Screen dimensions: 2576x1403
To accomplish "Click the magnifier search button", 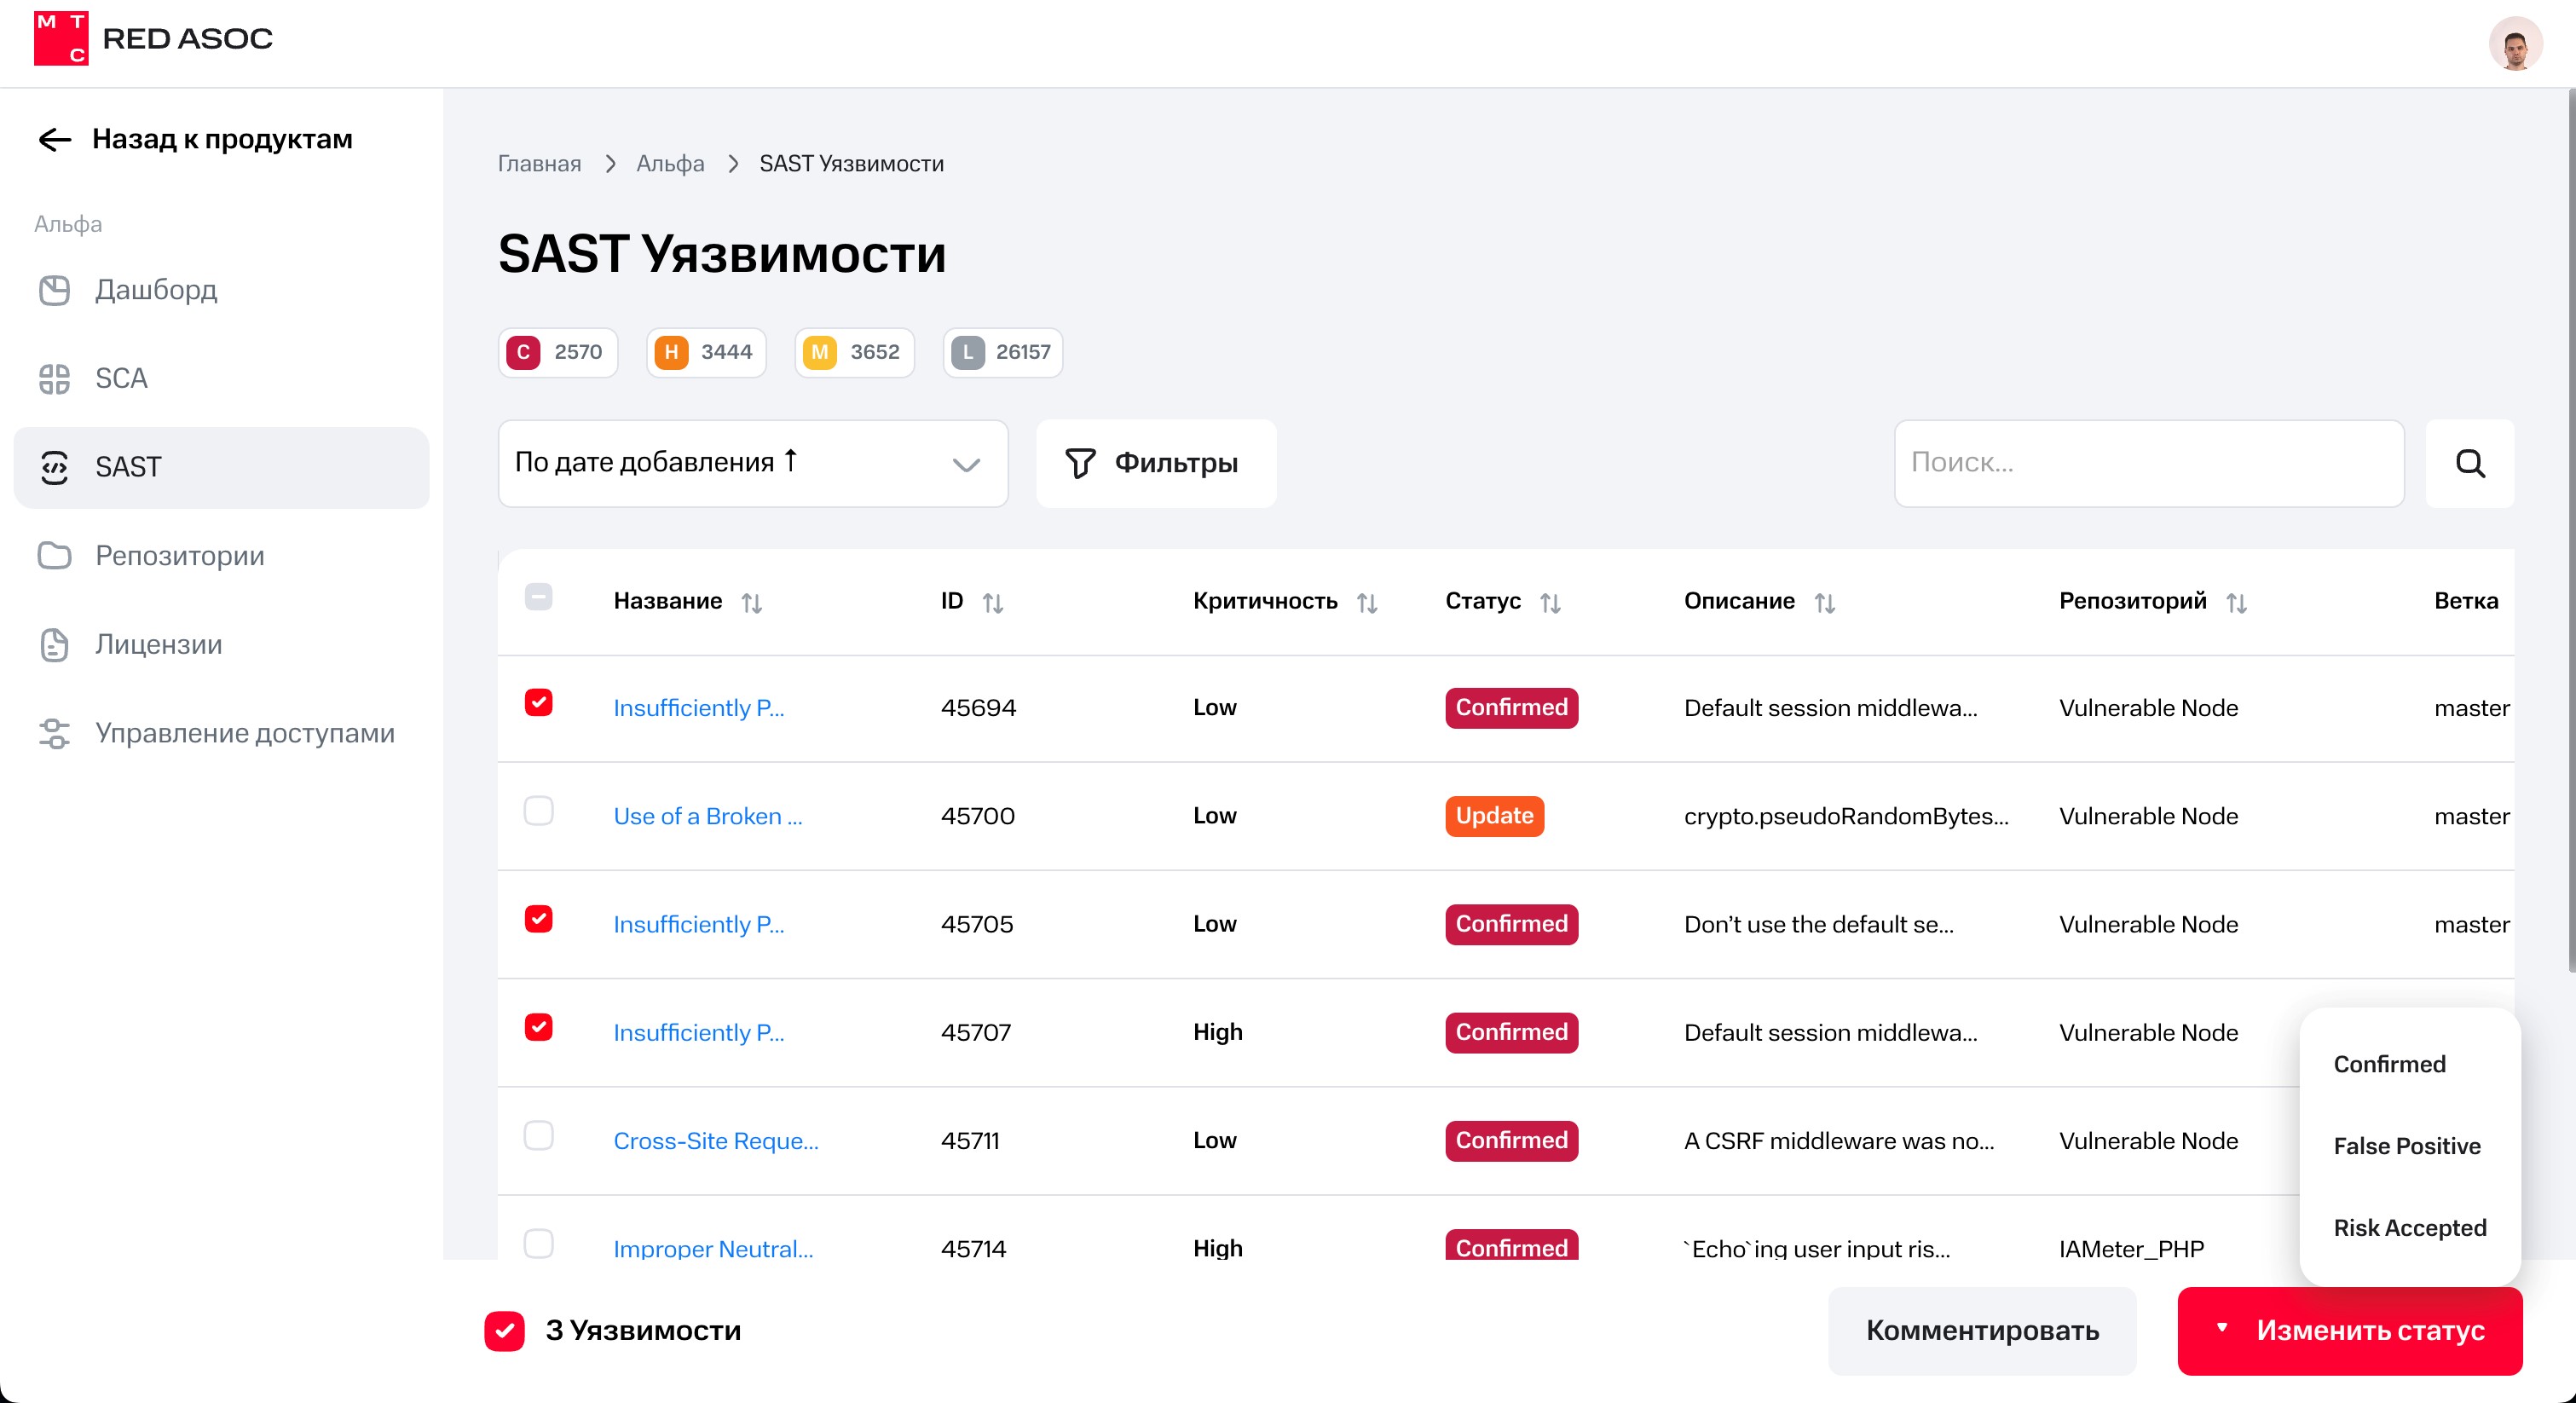I will (2469, 463).
